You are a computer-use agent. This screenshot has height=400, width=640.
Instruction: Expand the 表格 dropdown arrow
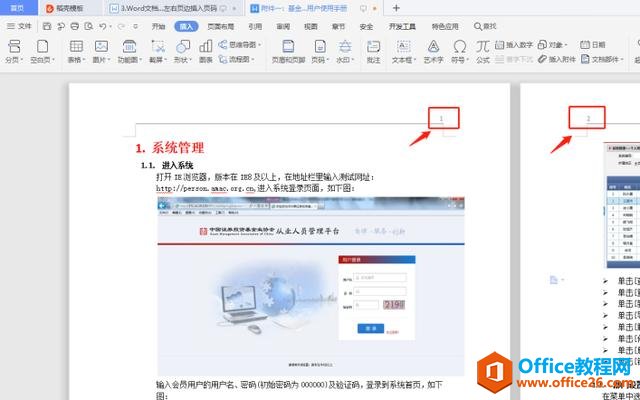pos(84,60)
